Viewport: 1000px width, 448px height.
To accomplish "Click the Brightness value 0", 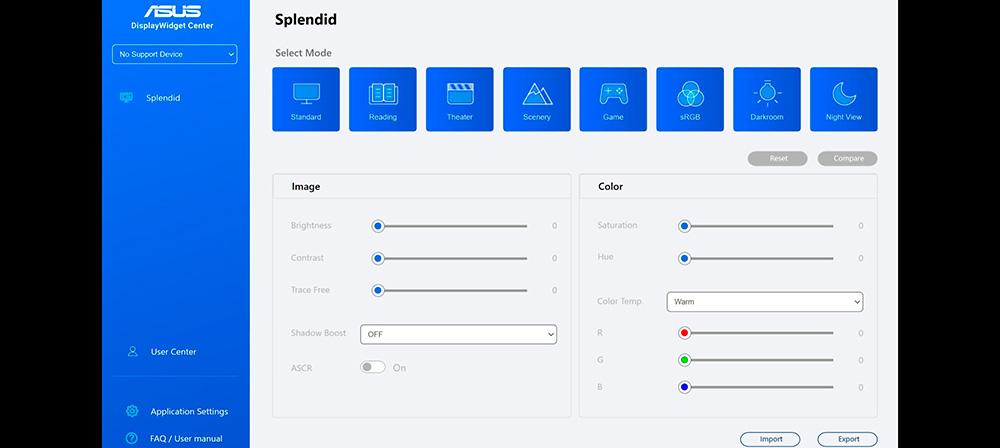I will click(x=554, y=226).
